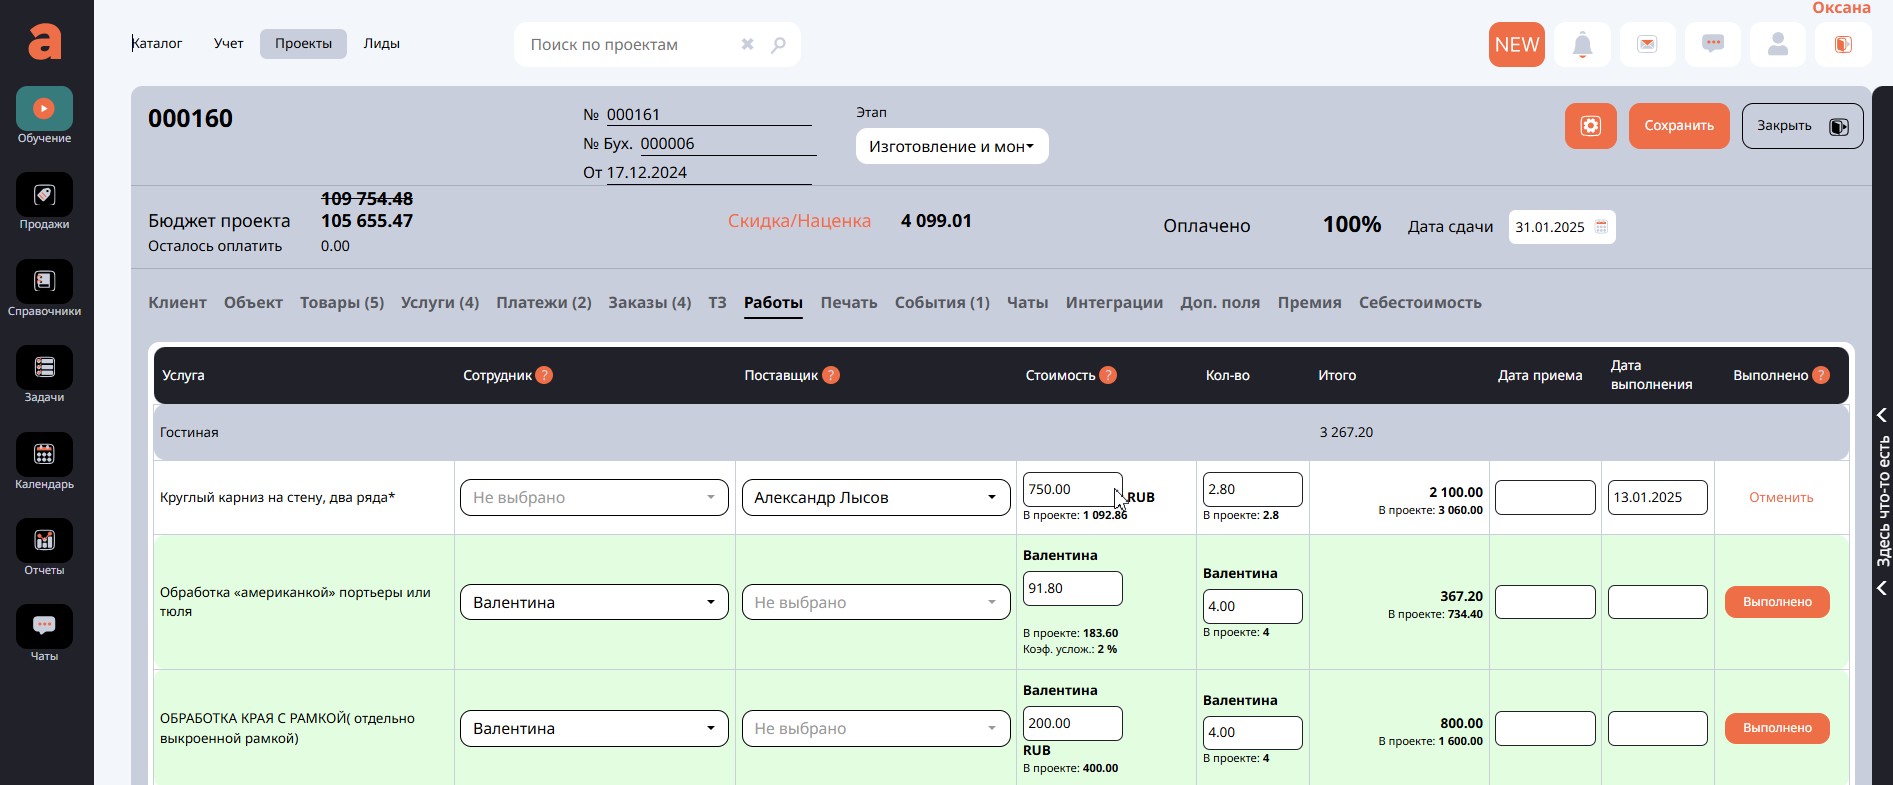The height and width of the screenshot is (785, 1893).
Task: Cancel completion of Круглый карниз via Отменить
Action: [1780, 498]
